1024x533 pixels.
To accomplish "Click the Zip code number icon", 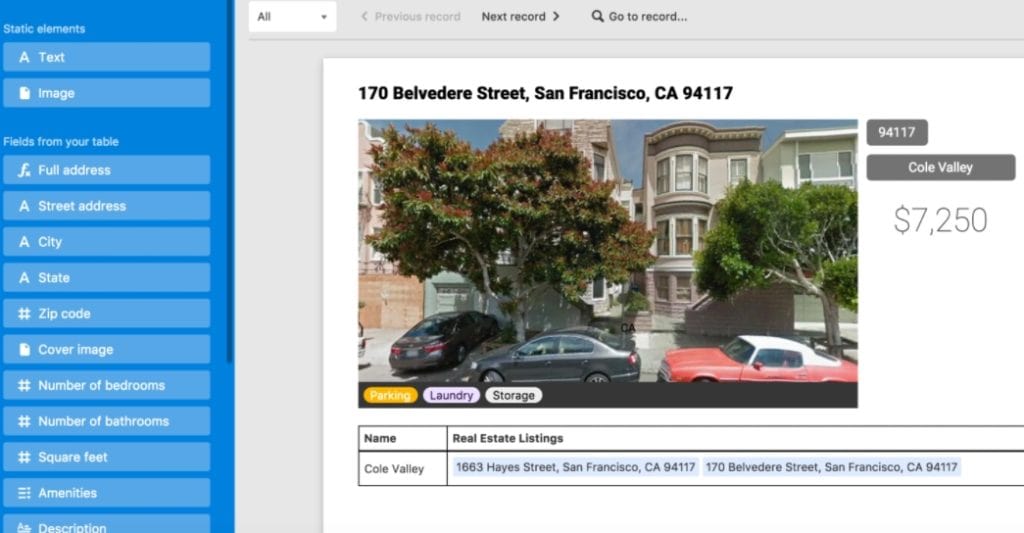I will point(24,314).
